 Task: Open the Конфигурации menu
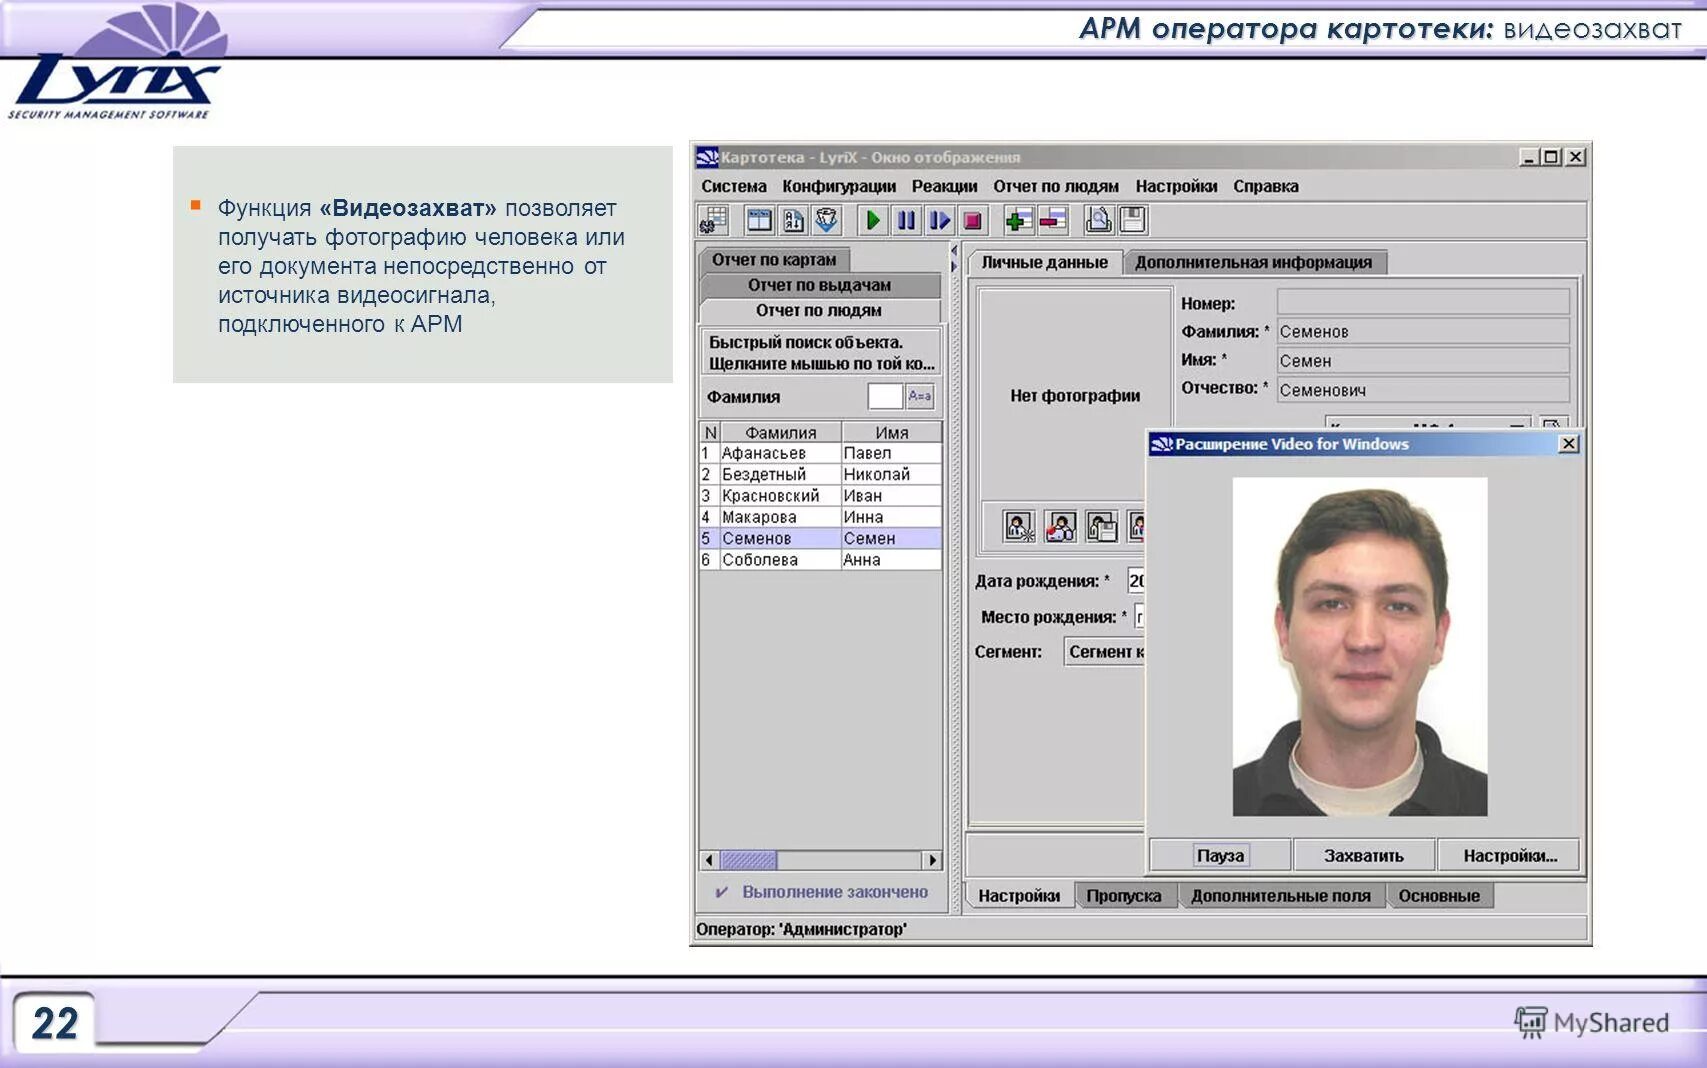[x=839, y=186]
